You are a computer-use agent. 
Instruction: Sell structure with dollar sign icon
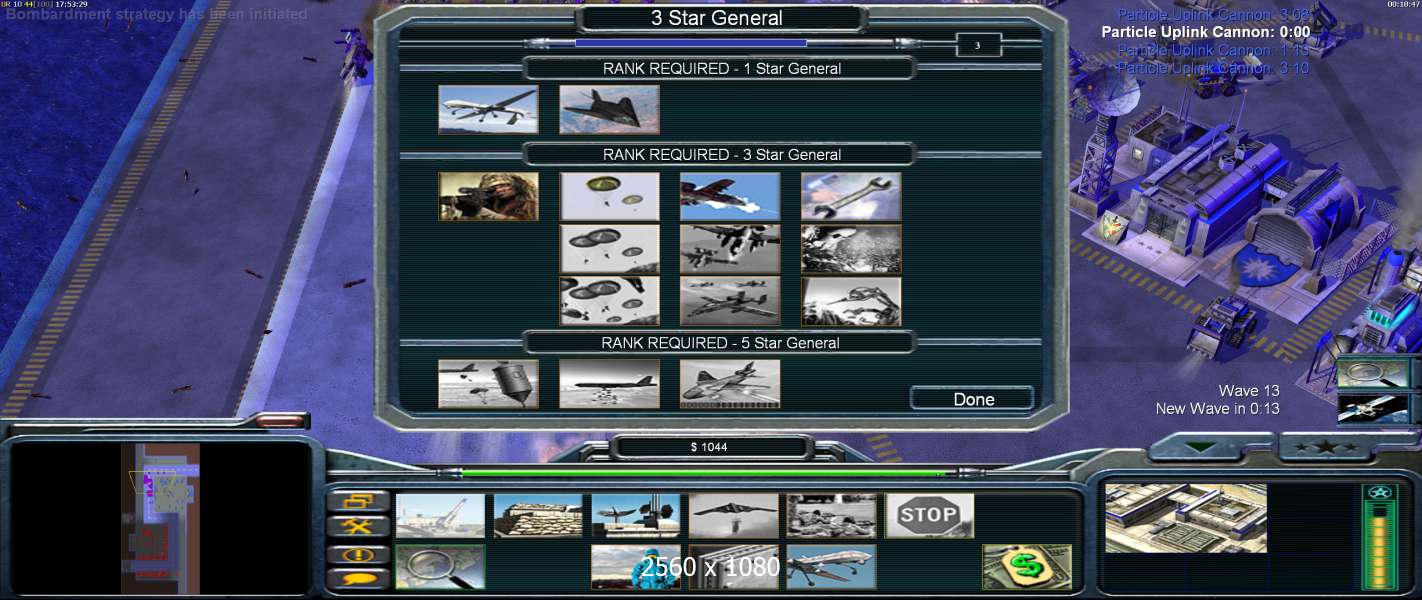1027,567
